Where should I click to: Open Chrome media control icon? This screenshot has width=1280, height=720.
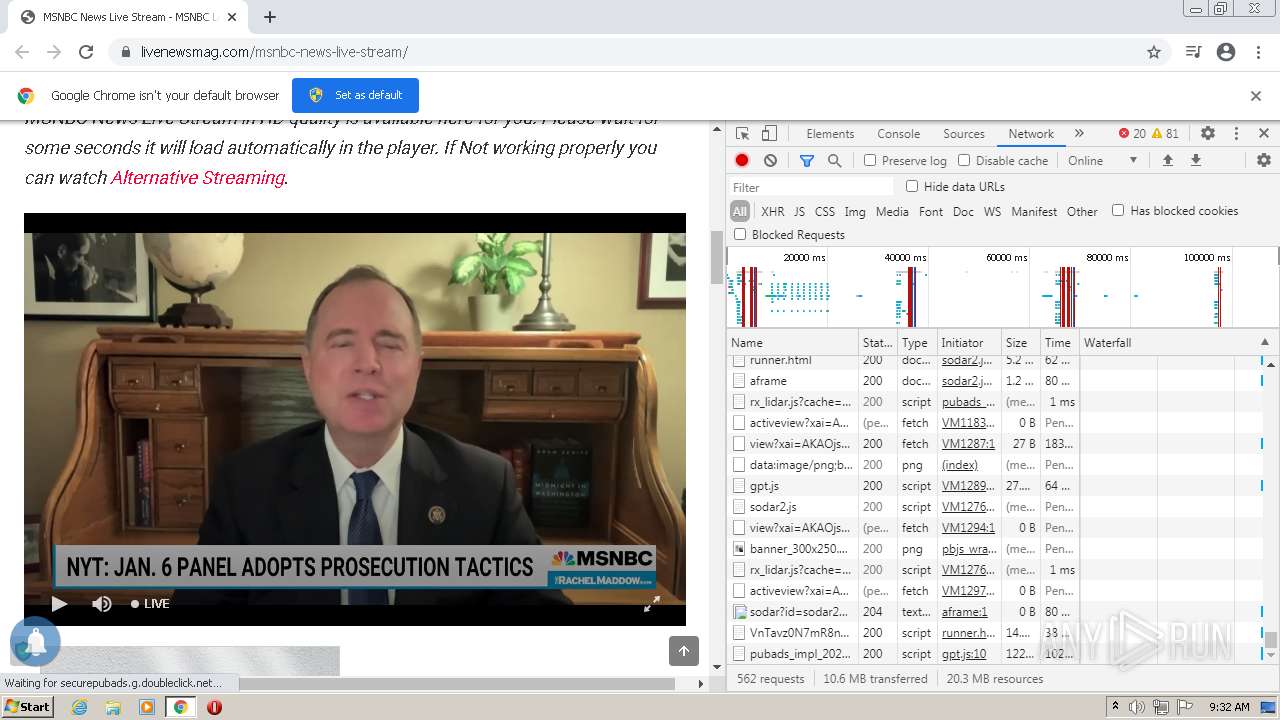tap(1193, 52)
